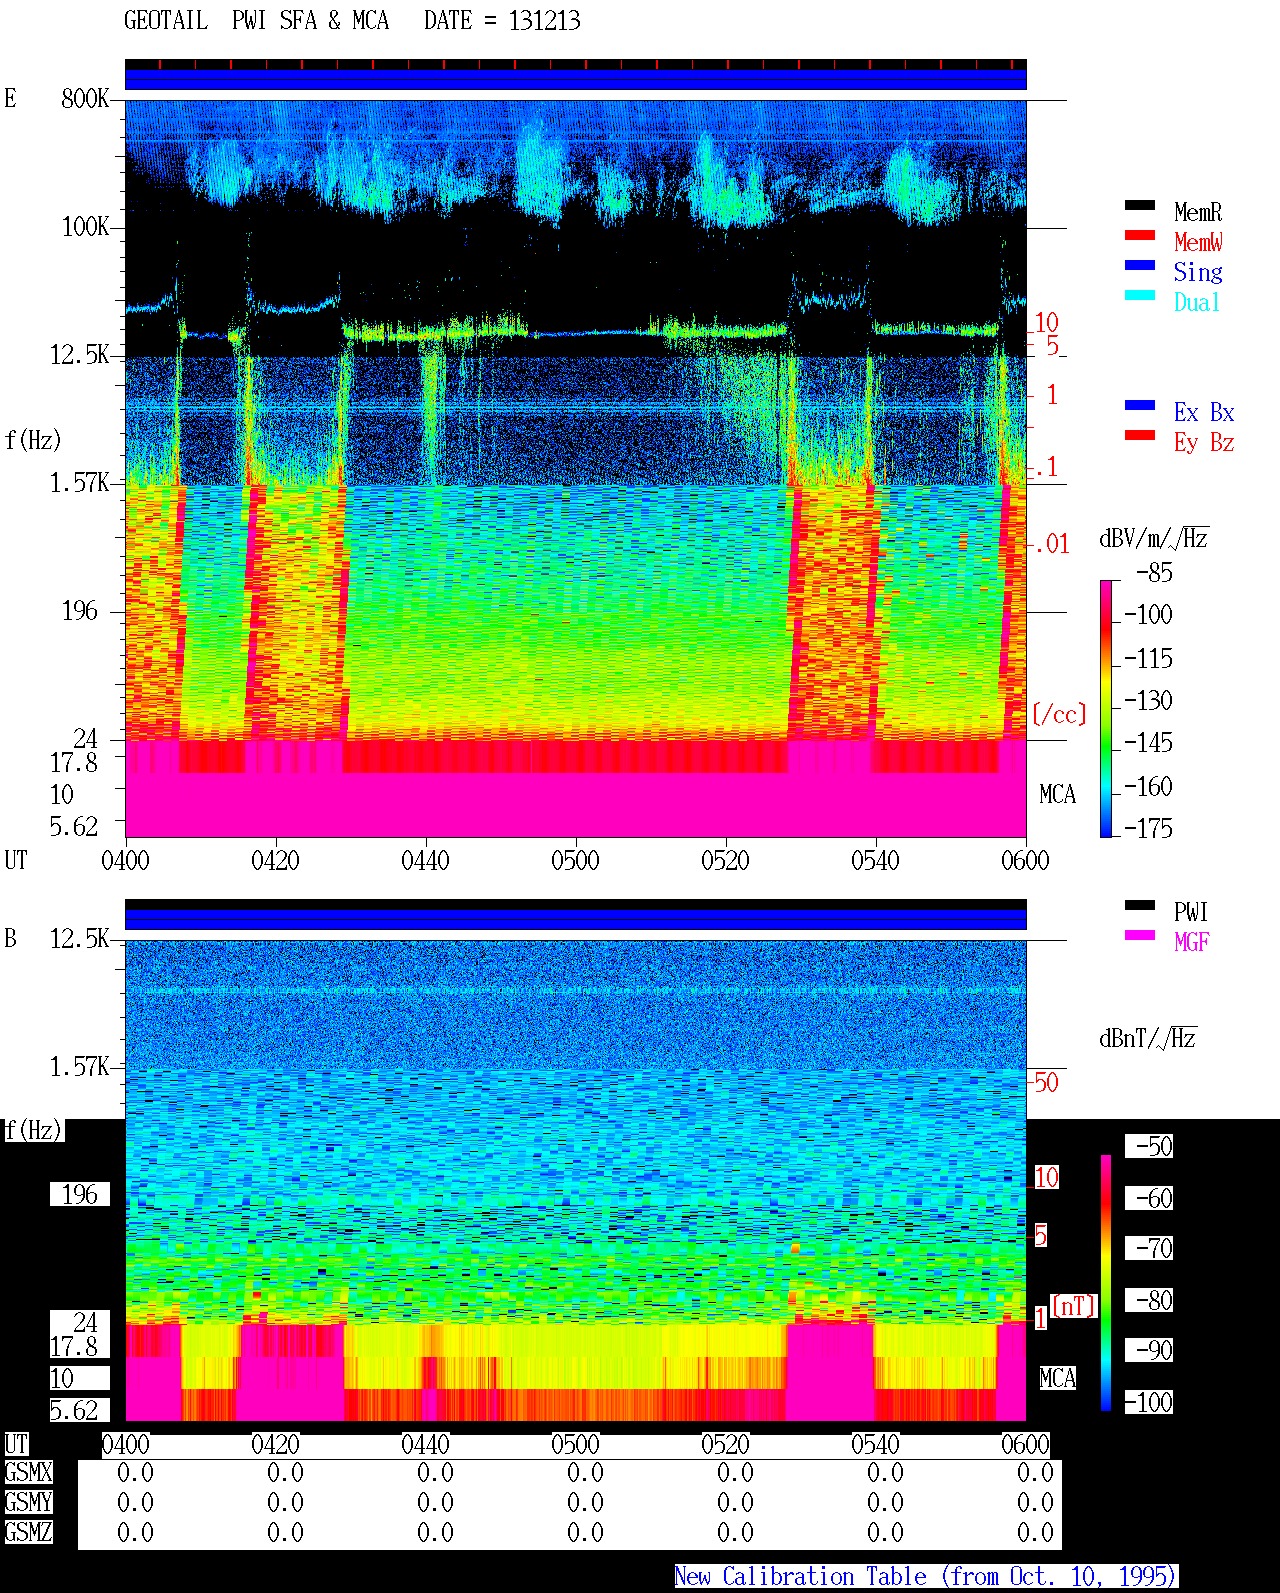Screen dimensions: 1280x1593
Task: Click the Ex Bx legend text
Action: click(1204, 413)
